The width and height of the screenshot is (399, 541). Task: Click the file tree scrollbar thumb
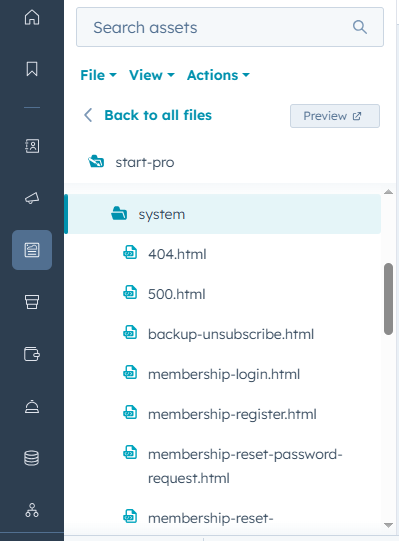coord(388,299)
